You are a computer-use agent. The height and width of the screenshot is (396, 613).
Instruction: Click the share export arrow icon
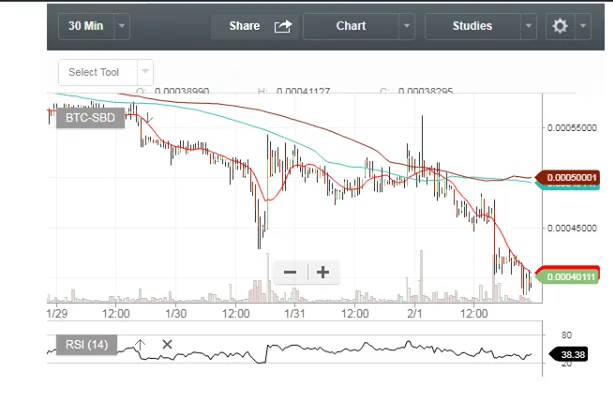coord(283,26)
